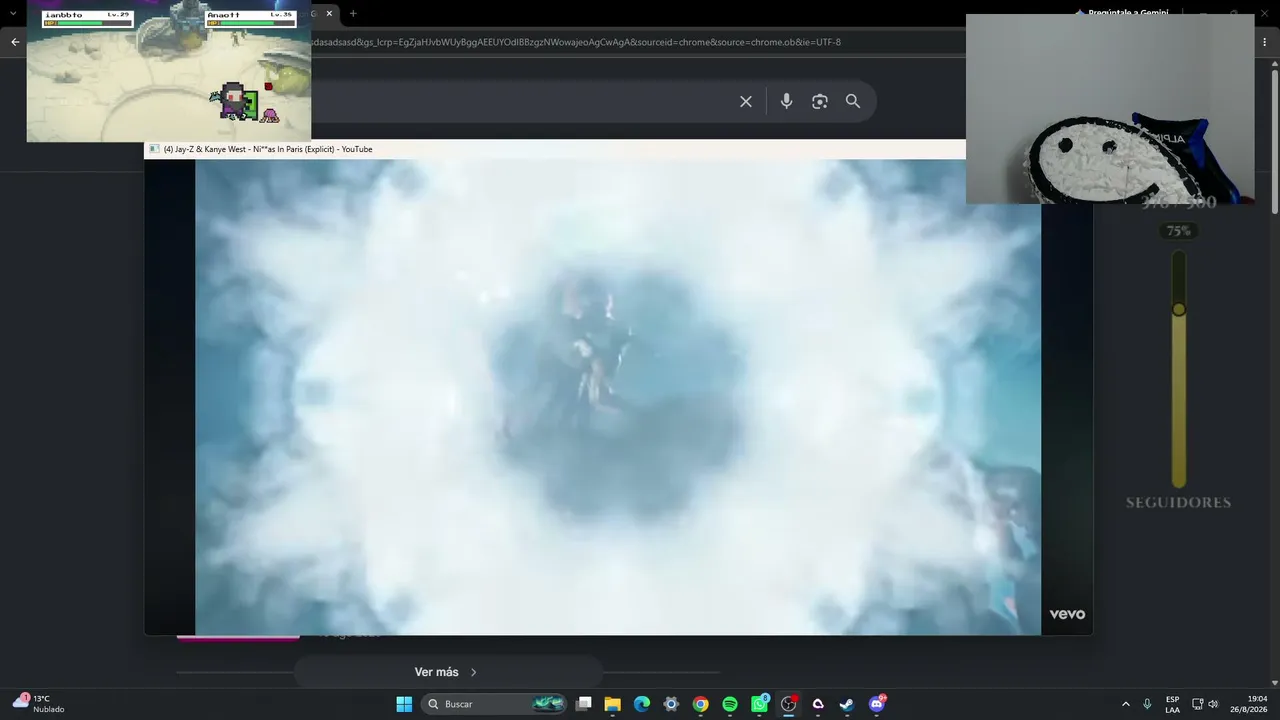The image size is (1280, 720).
Task: Open Spotify from the taskbar
Action: [x=730, y=704]
